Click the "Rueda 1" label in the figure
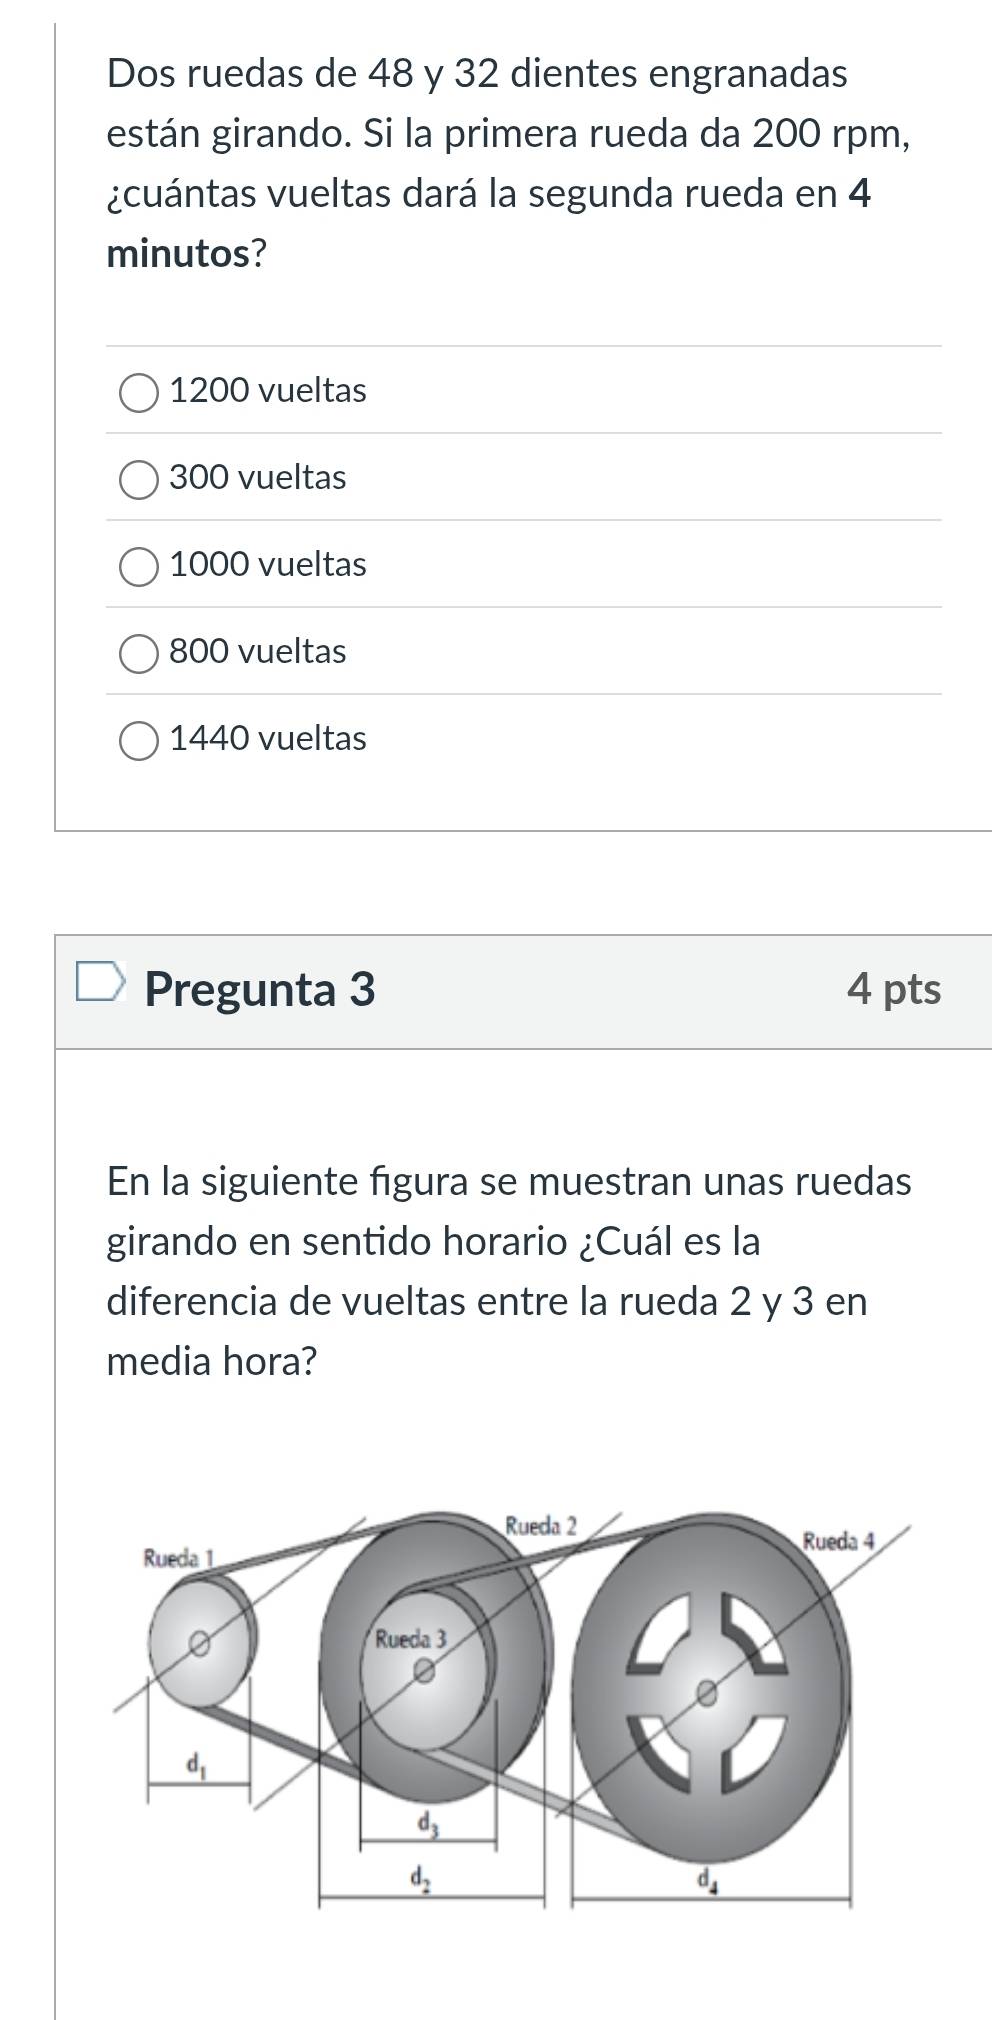The image size is (992, 2020). [x=179, y=1557]
